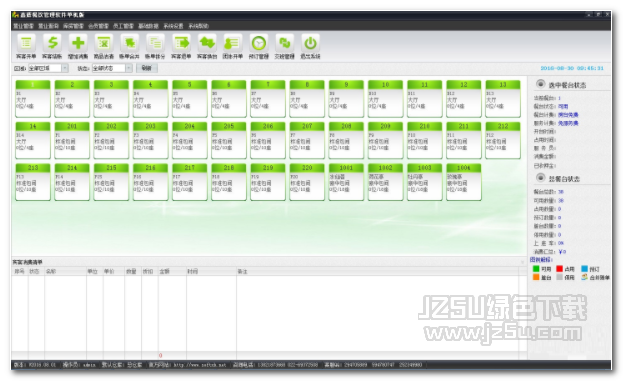623x381 pixels.
Task: Open shift handover management icon
Action: (284, 43)
